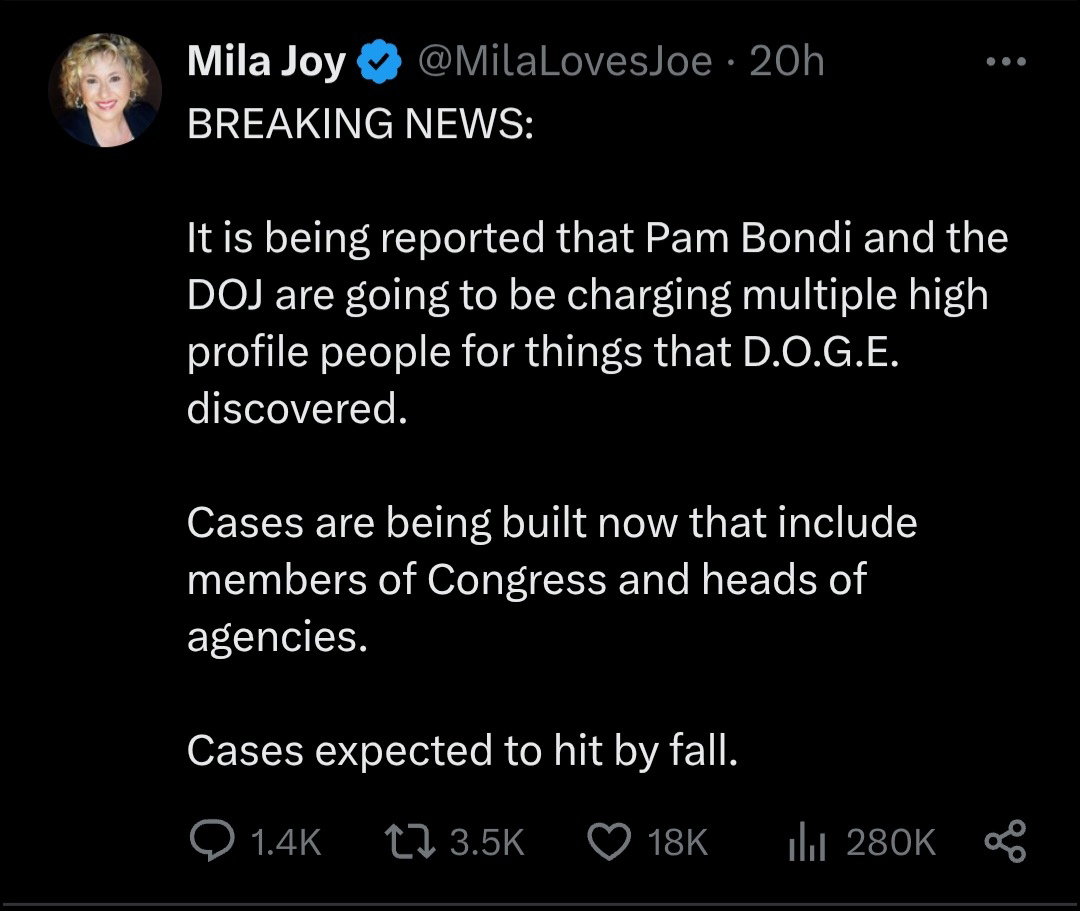Like the post with the heart icon
The height and width of the screenshot is (911, 1080).
609,842
